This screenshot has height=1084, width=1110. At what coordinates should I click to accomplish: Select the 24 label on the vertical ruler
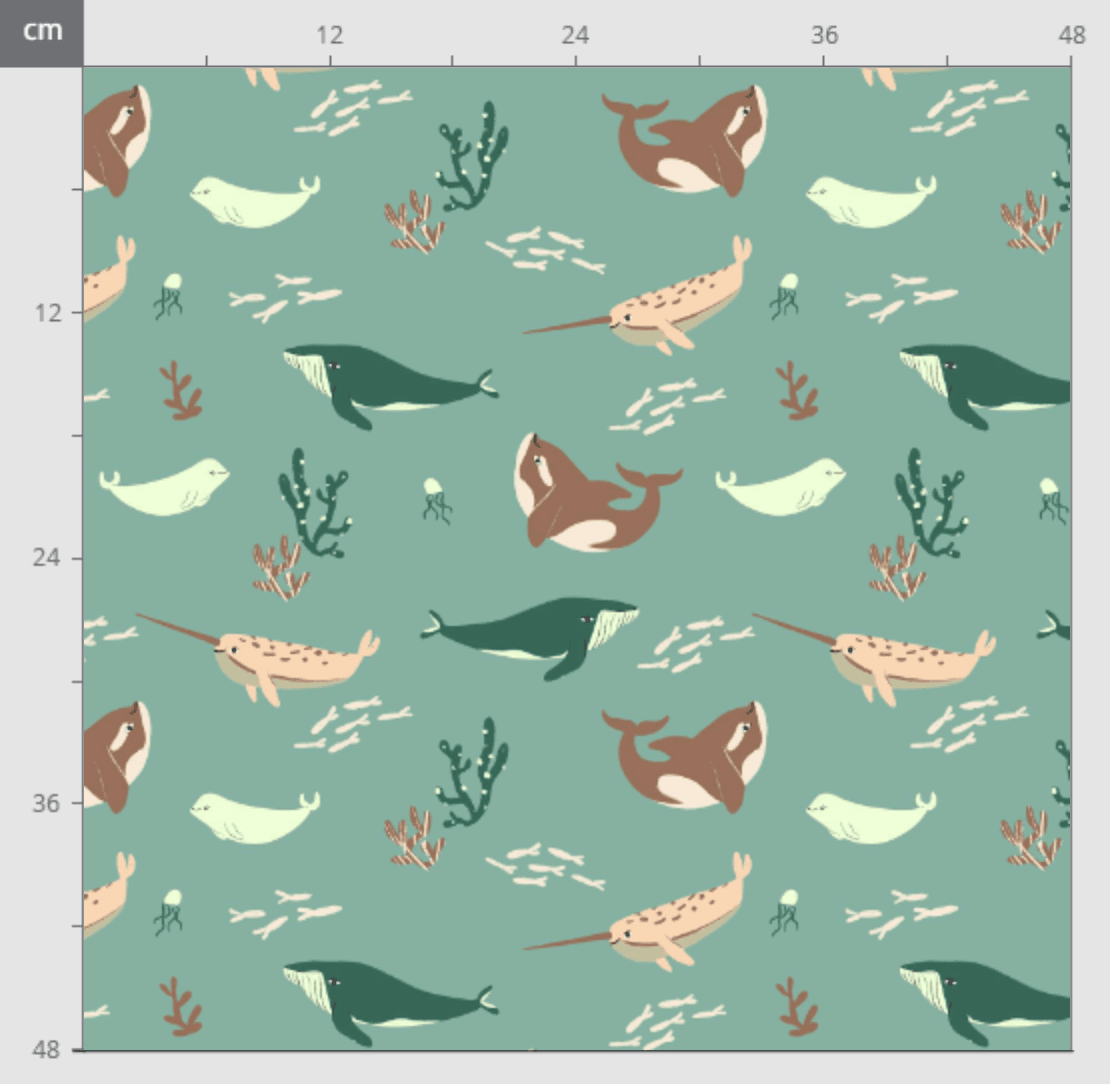click(47, 557)
